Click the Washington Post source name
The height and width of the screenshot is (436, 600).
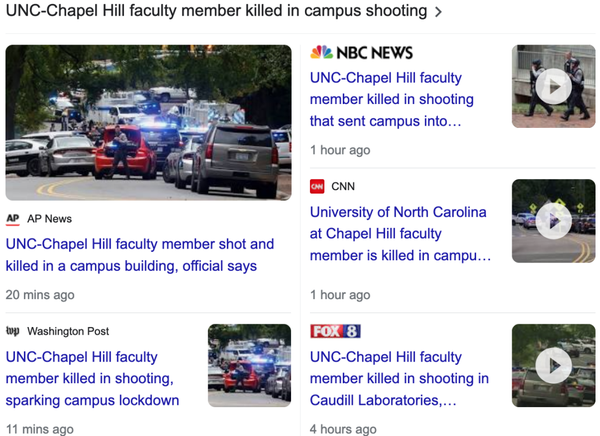(x=68, y=331)
